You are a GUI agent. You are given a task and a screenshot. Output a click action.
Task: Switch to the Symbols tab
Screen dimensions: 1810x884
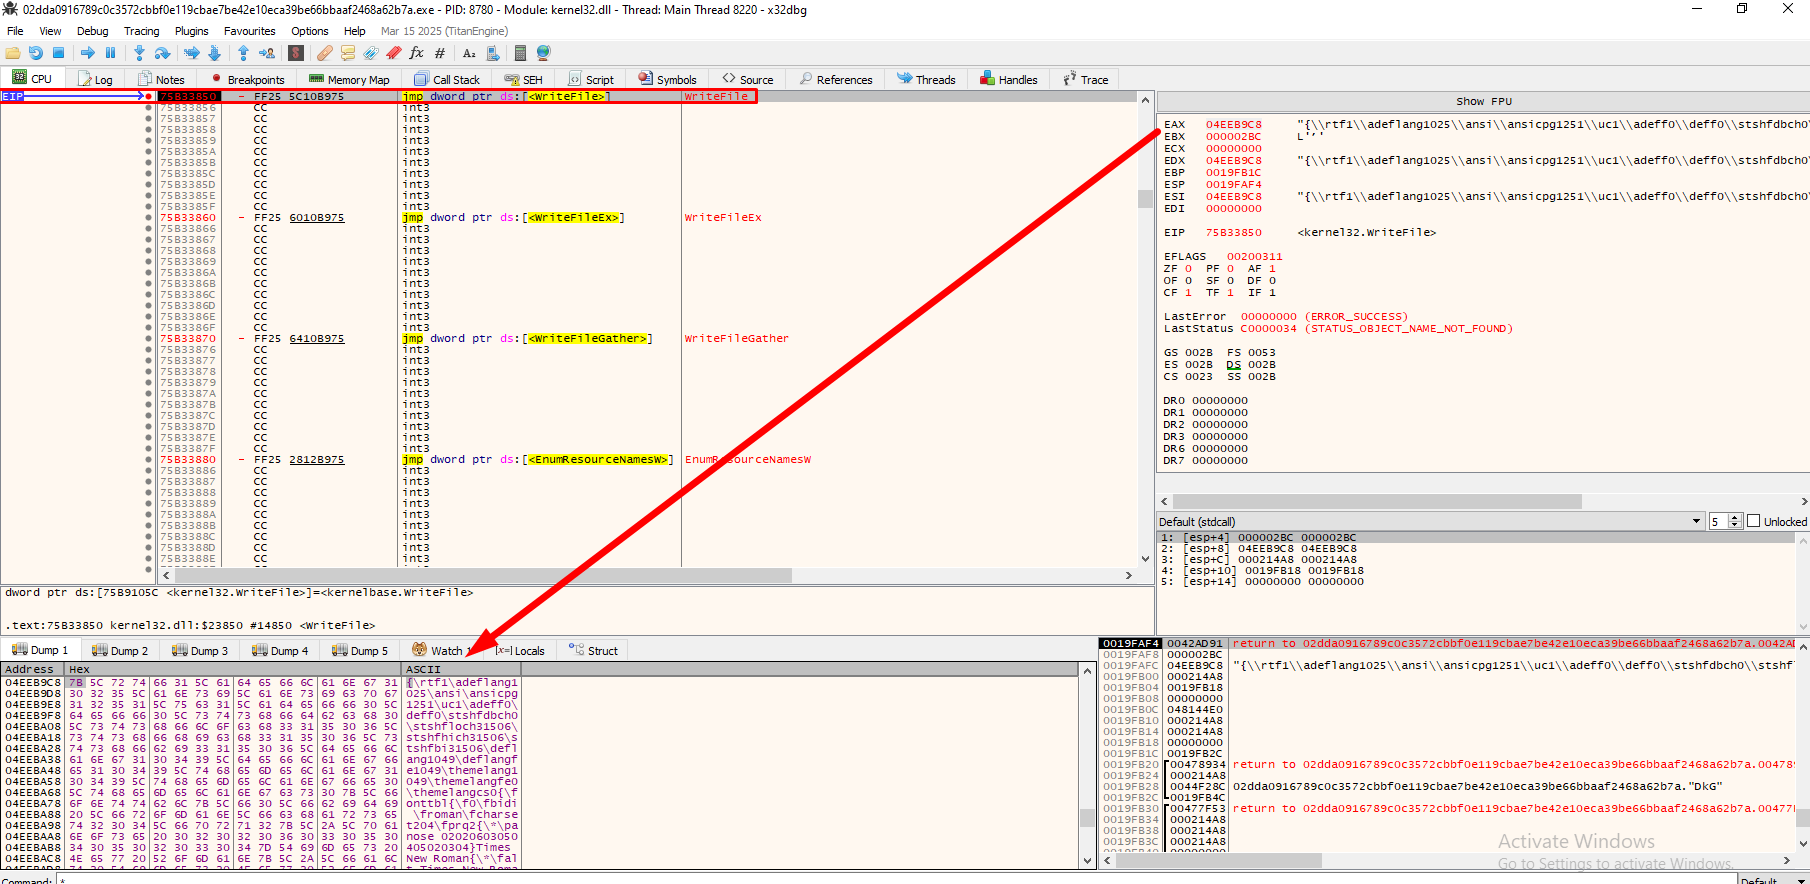(668, 79)
